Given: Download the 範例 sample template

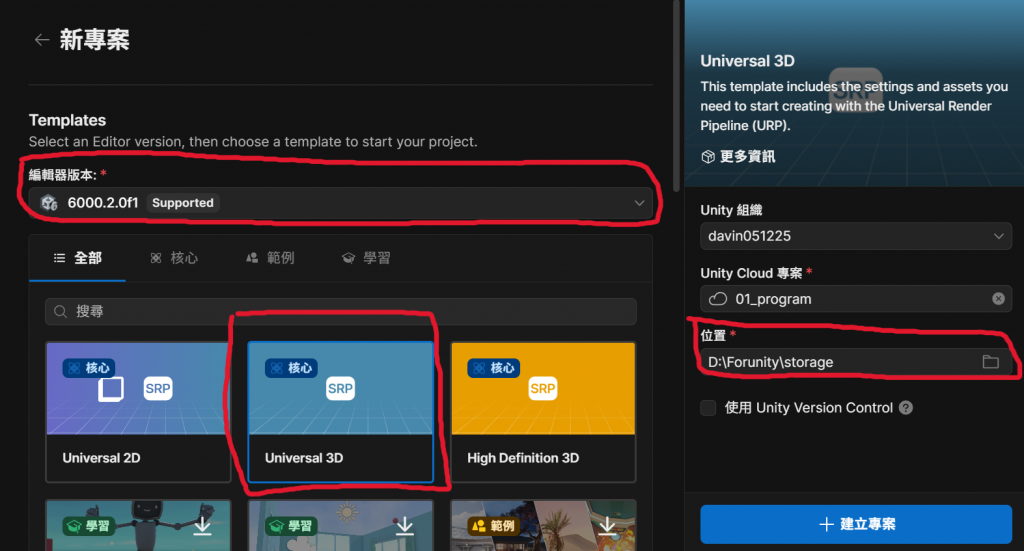Looking at the screenshot, I should point(607,525).
